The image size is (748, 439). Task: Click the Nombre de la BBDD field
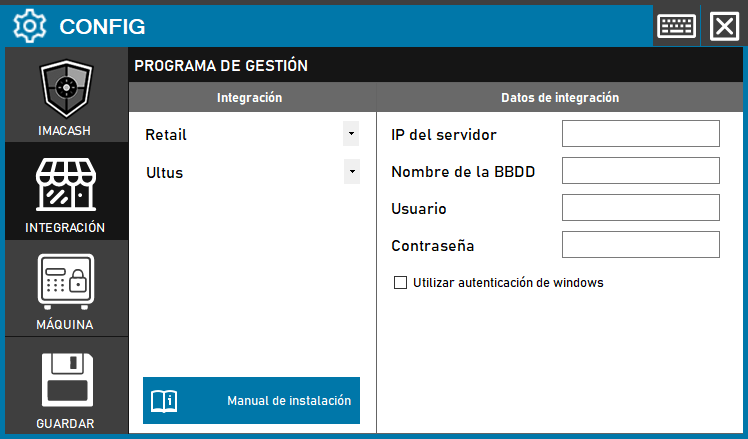640,171
